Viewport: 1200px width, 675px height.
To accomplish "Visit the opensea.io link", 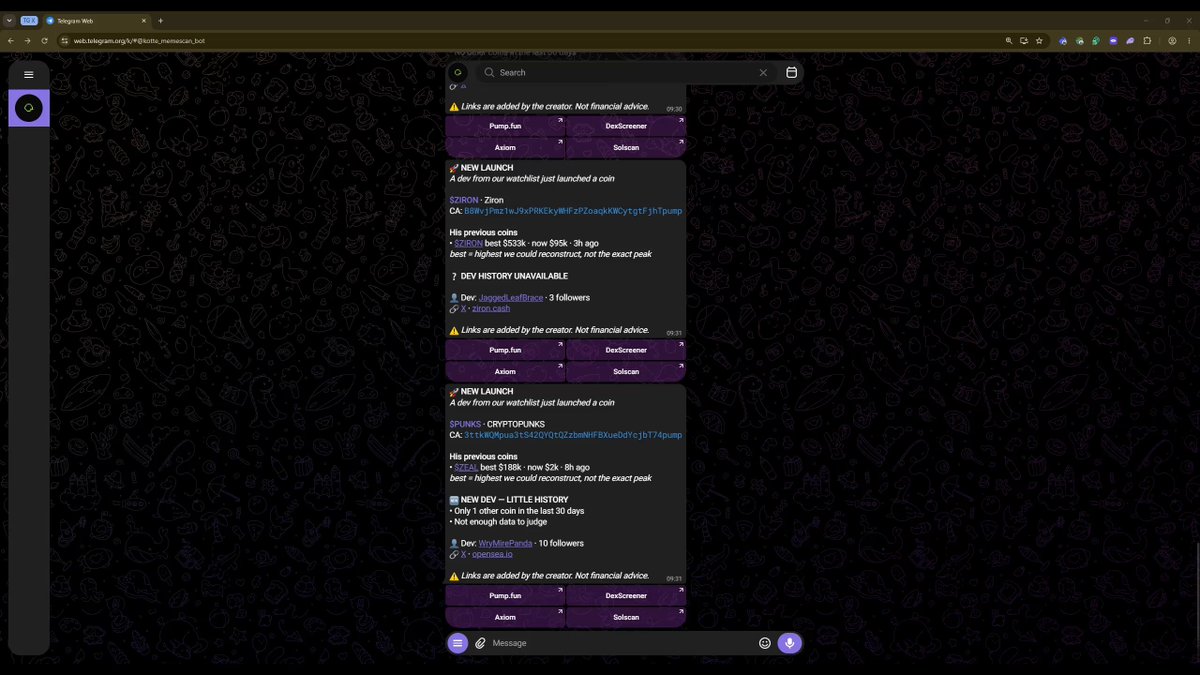I will coord(492,554).
